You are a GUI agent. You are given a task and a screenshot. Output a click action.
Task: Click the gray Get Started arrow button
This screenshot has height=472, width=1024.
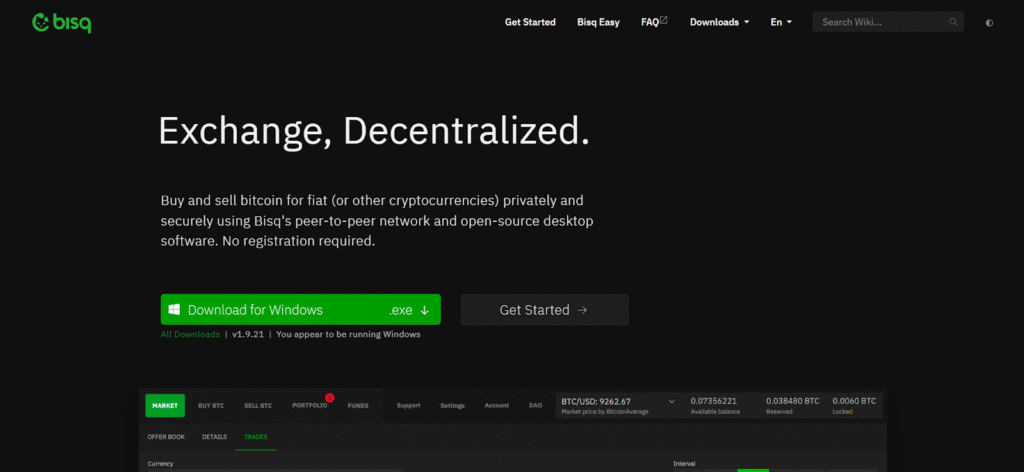[544, 310]
